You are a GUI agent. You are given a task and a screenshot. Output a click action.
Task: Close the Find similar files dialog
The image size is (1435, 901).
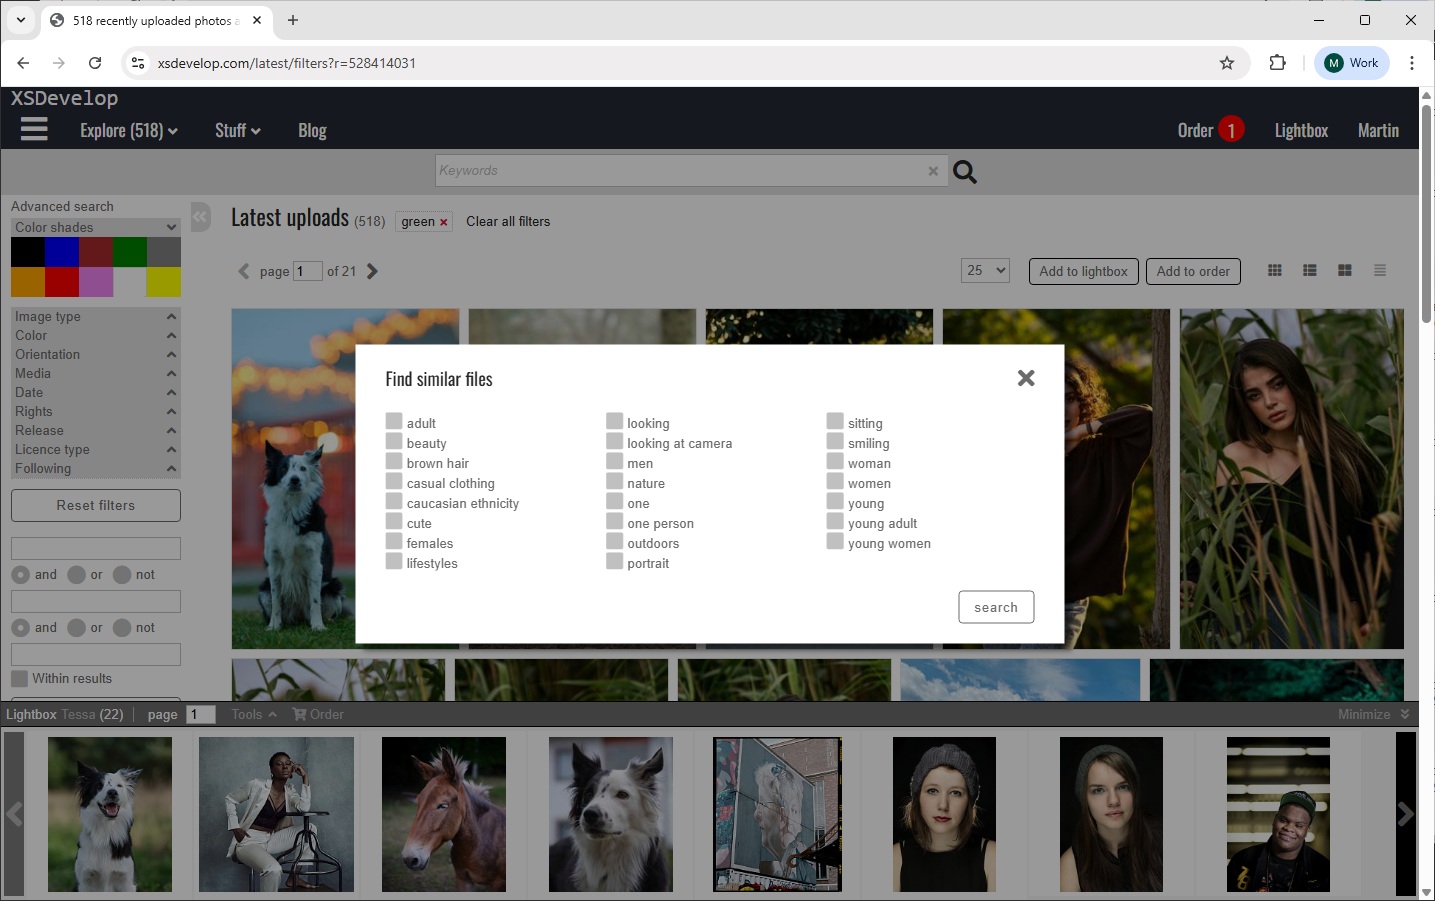click(1025, 378)
